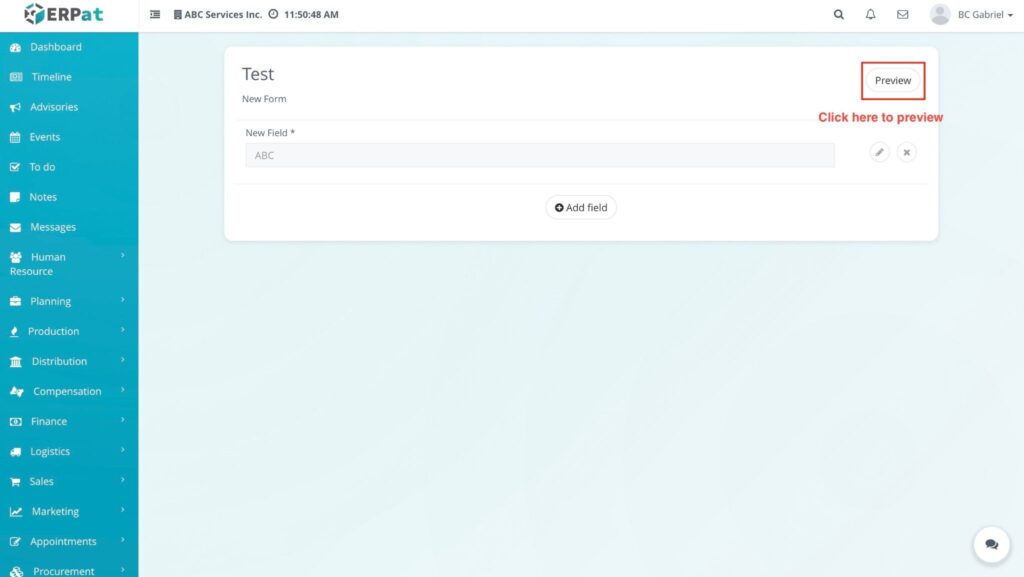Click into the New Field ABC input
1024x577 pixels.
tap(540, 155)
